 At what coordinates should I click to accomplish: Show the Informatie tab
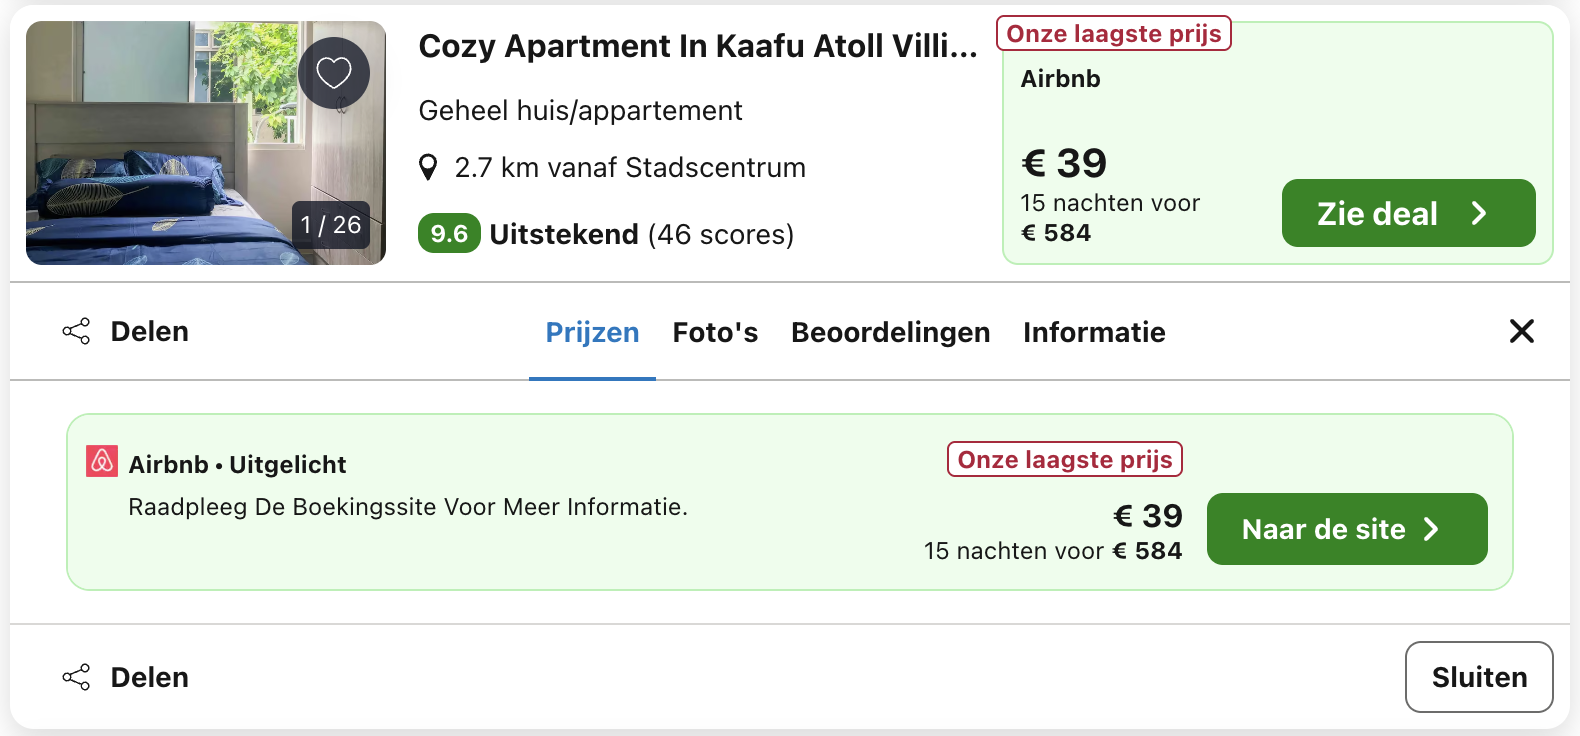pyautogui.click(x=1094, y=332)
